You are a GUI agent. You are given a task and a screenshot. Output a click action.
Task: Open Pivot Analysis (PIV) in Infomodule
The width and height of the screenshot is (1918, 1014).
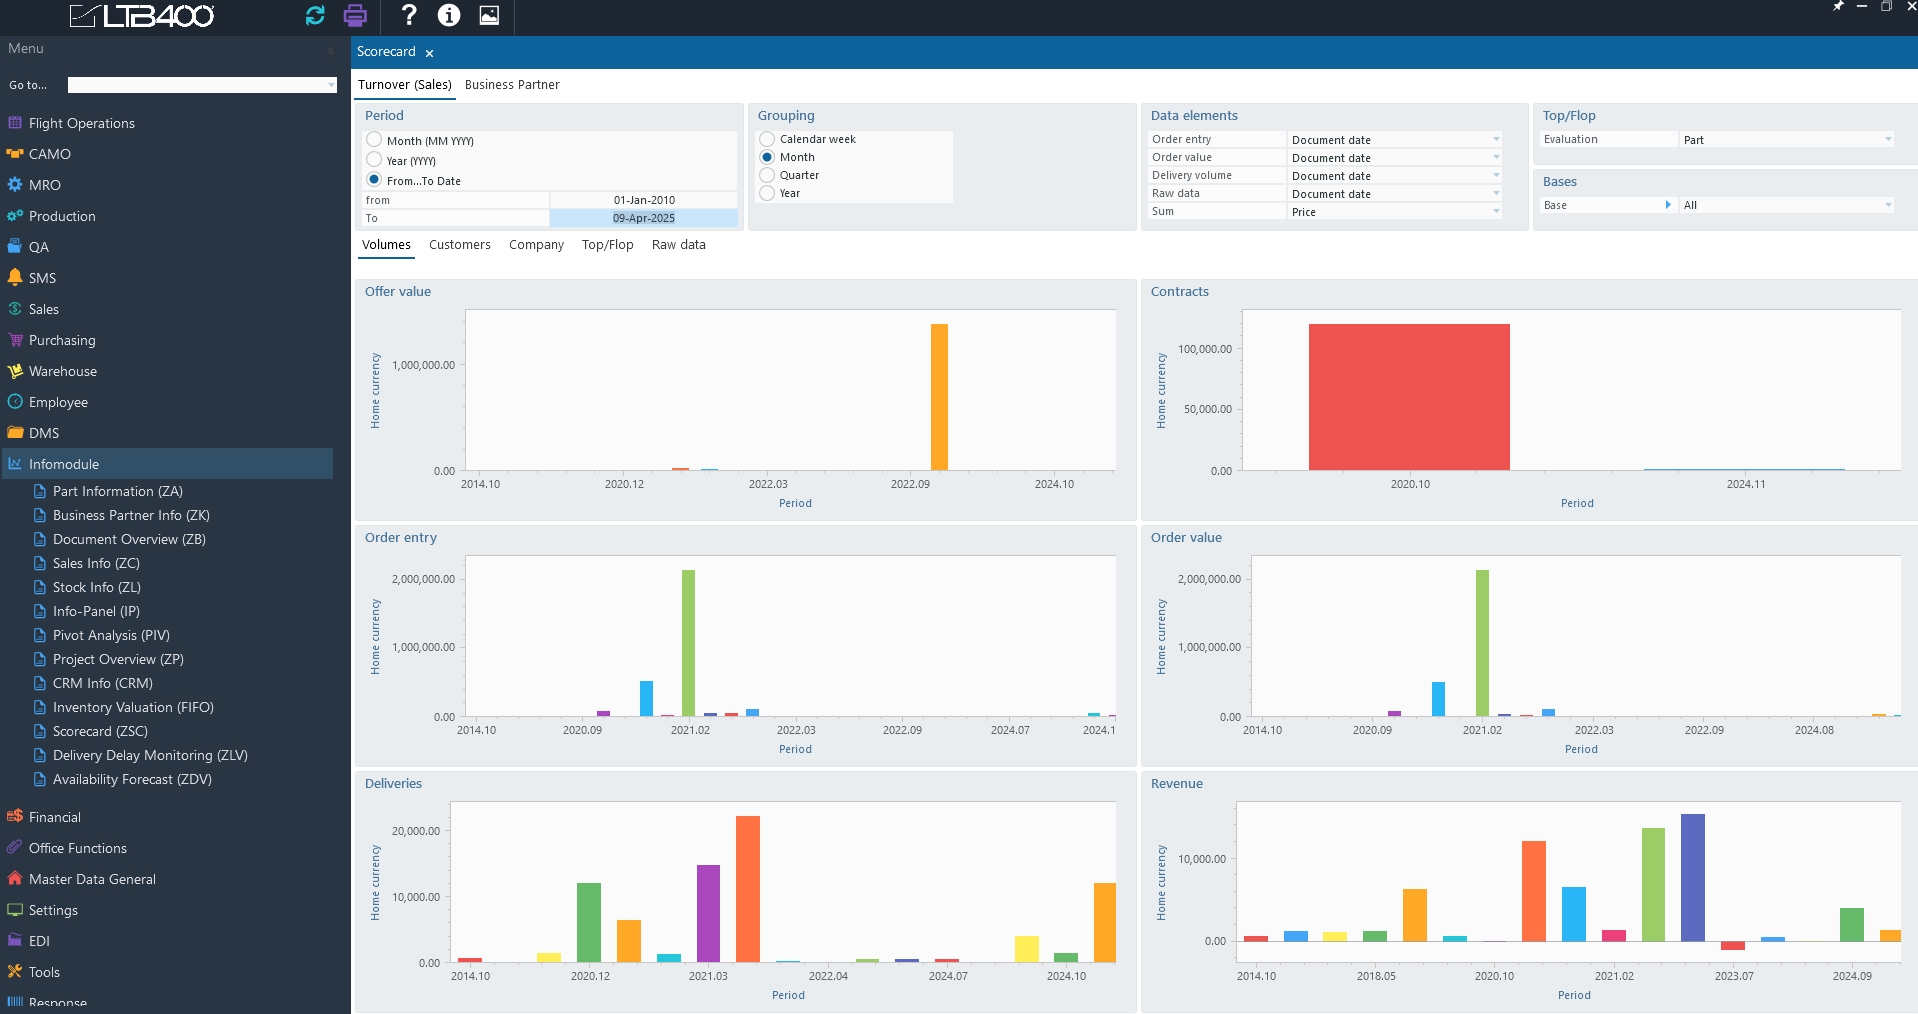(111, 635)
